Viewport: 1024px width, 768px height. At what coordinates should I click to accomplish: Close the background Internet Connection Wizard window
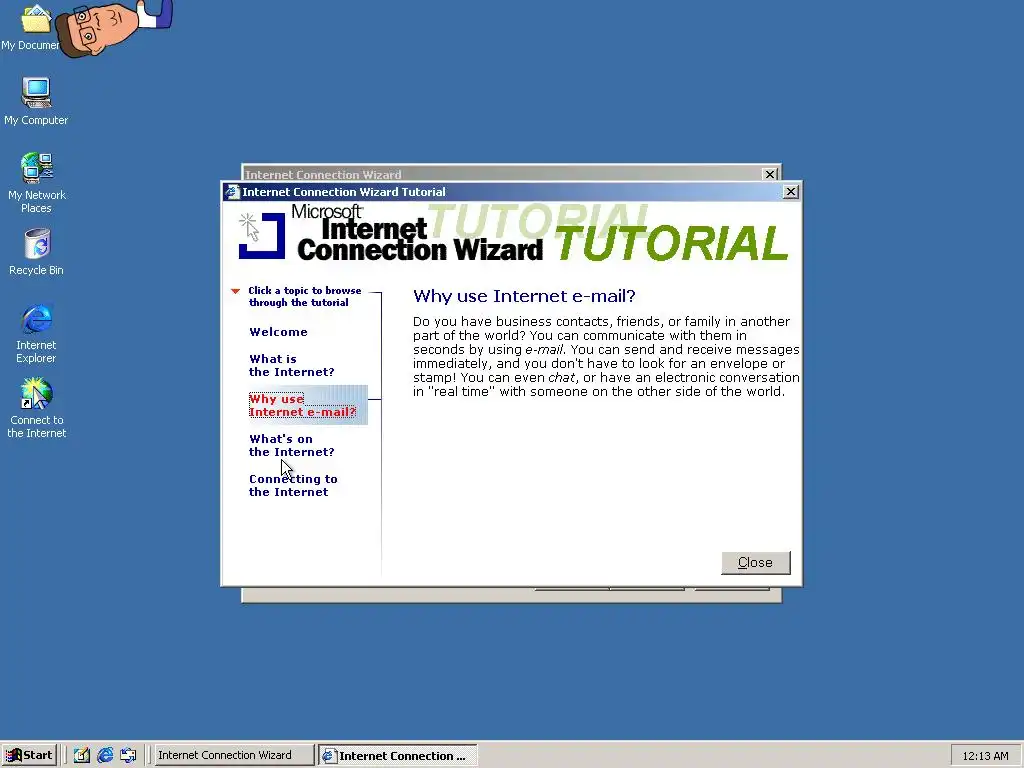770,174
